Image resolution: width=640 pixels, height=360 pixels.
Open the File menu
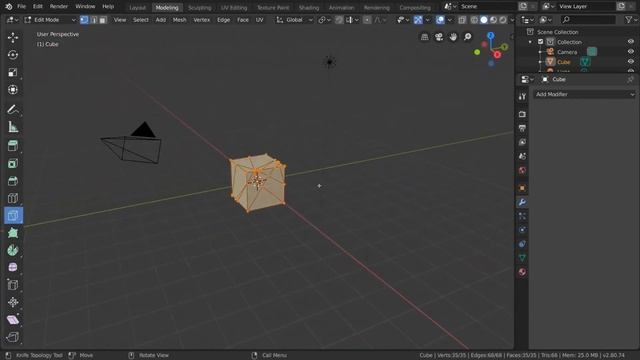click(21, 7)
